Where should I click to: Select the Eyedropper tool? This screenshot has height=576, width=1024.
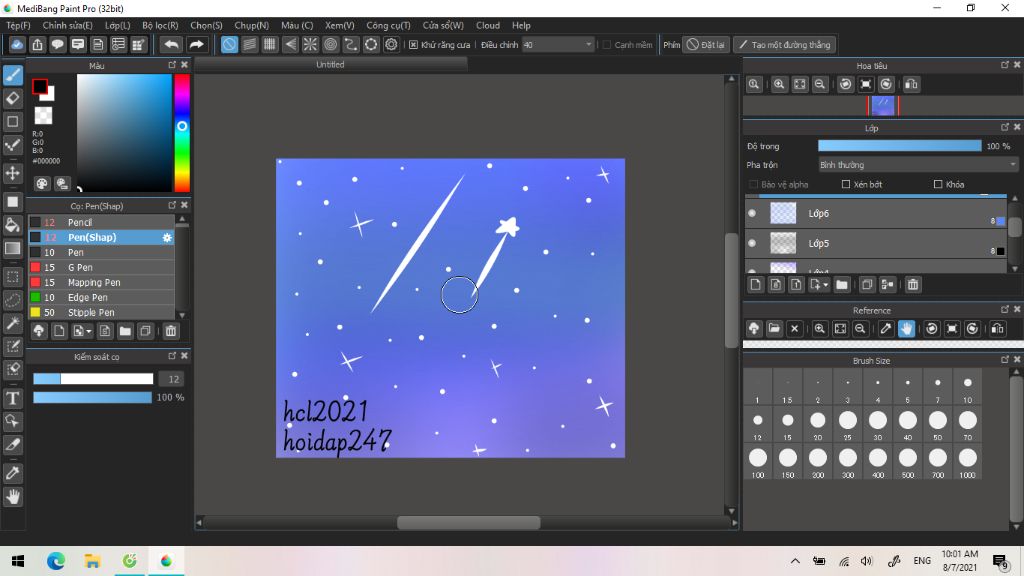[x=12, y=473]
